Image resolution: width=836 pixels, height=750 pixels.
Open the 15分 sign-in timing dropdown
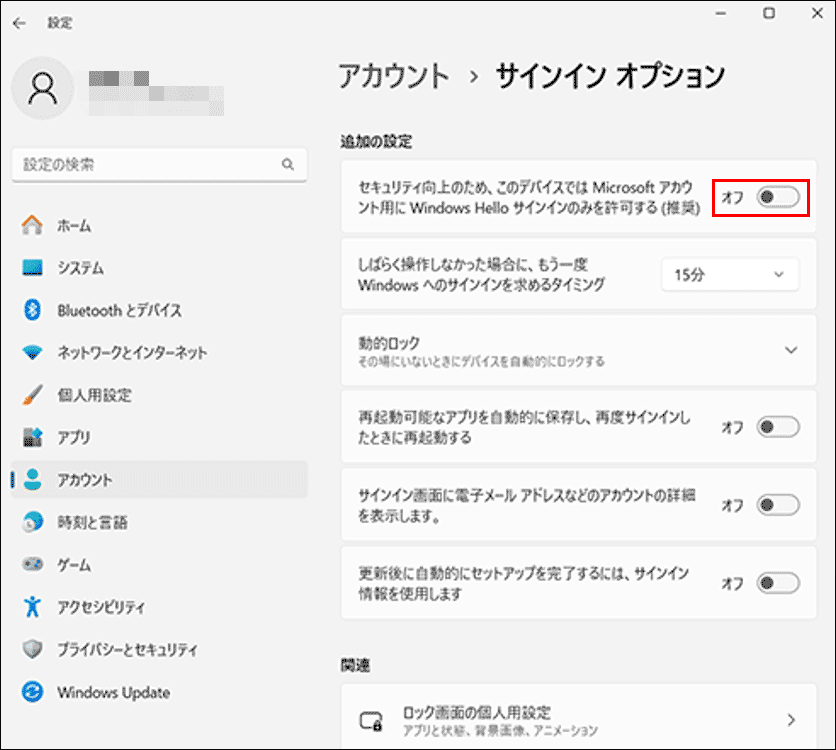point(730,275)
